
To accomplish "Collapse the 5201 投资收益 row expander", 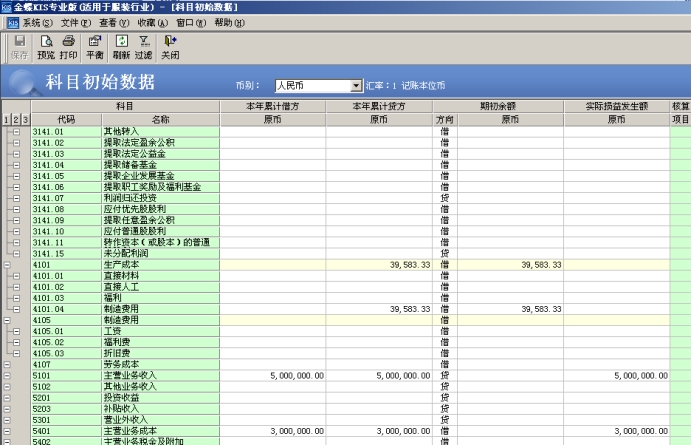I will tap(7, 398).
